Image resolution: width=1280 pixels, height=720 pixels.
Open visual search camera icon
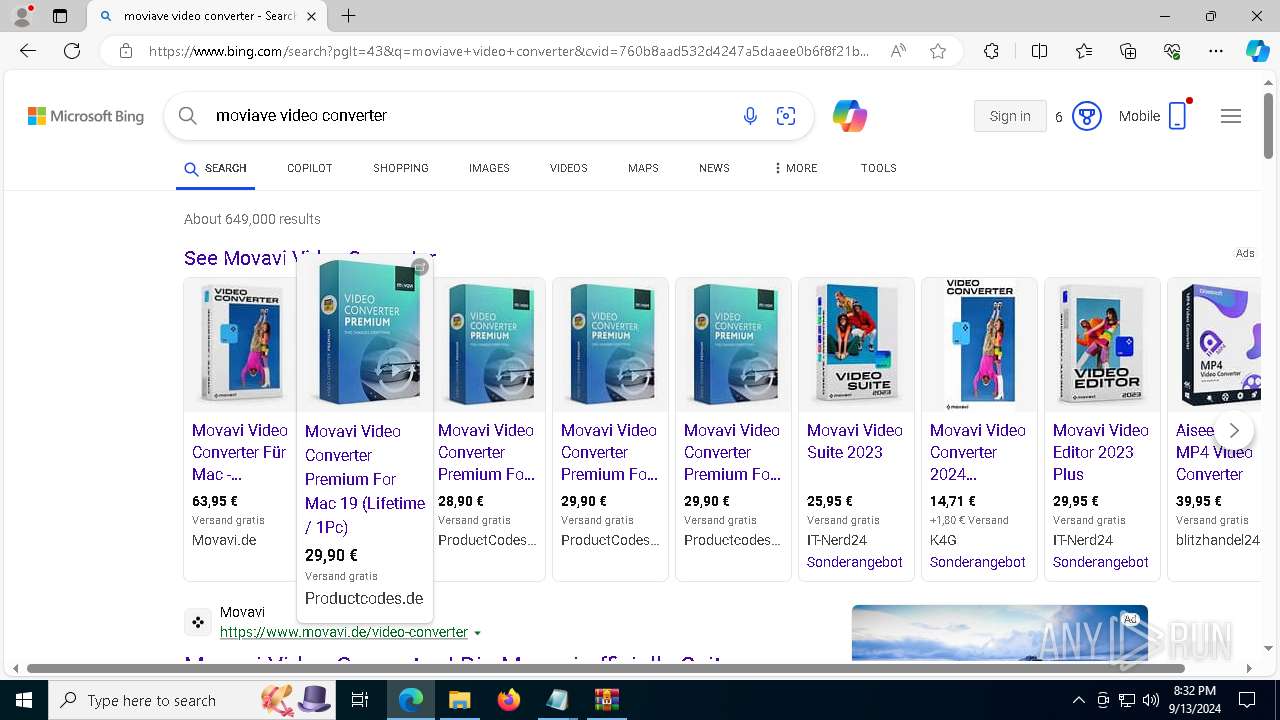pyautogui.click(x=786, y=116)
